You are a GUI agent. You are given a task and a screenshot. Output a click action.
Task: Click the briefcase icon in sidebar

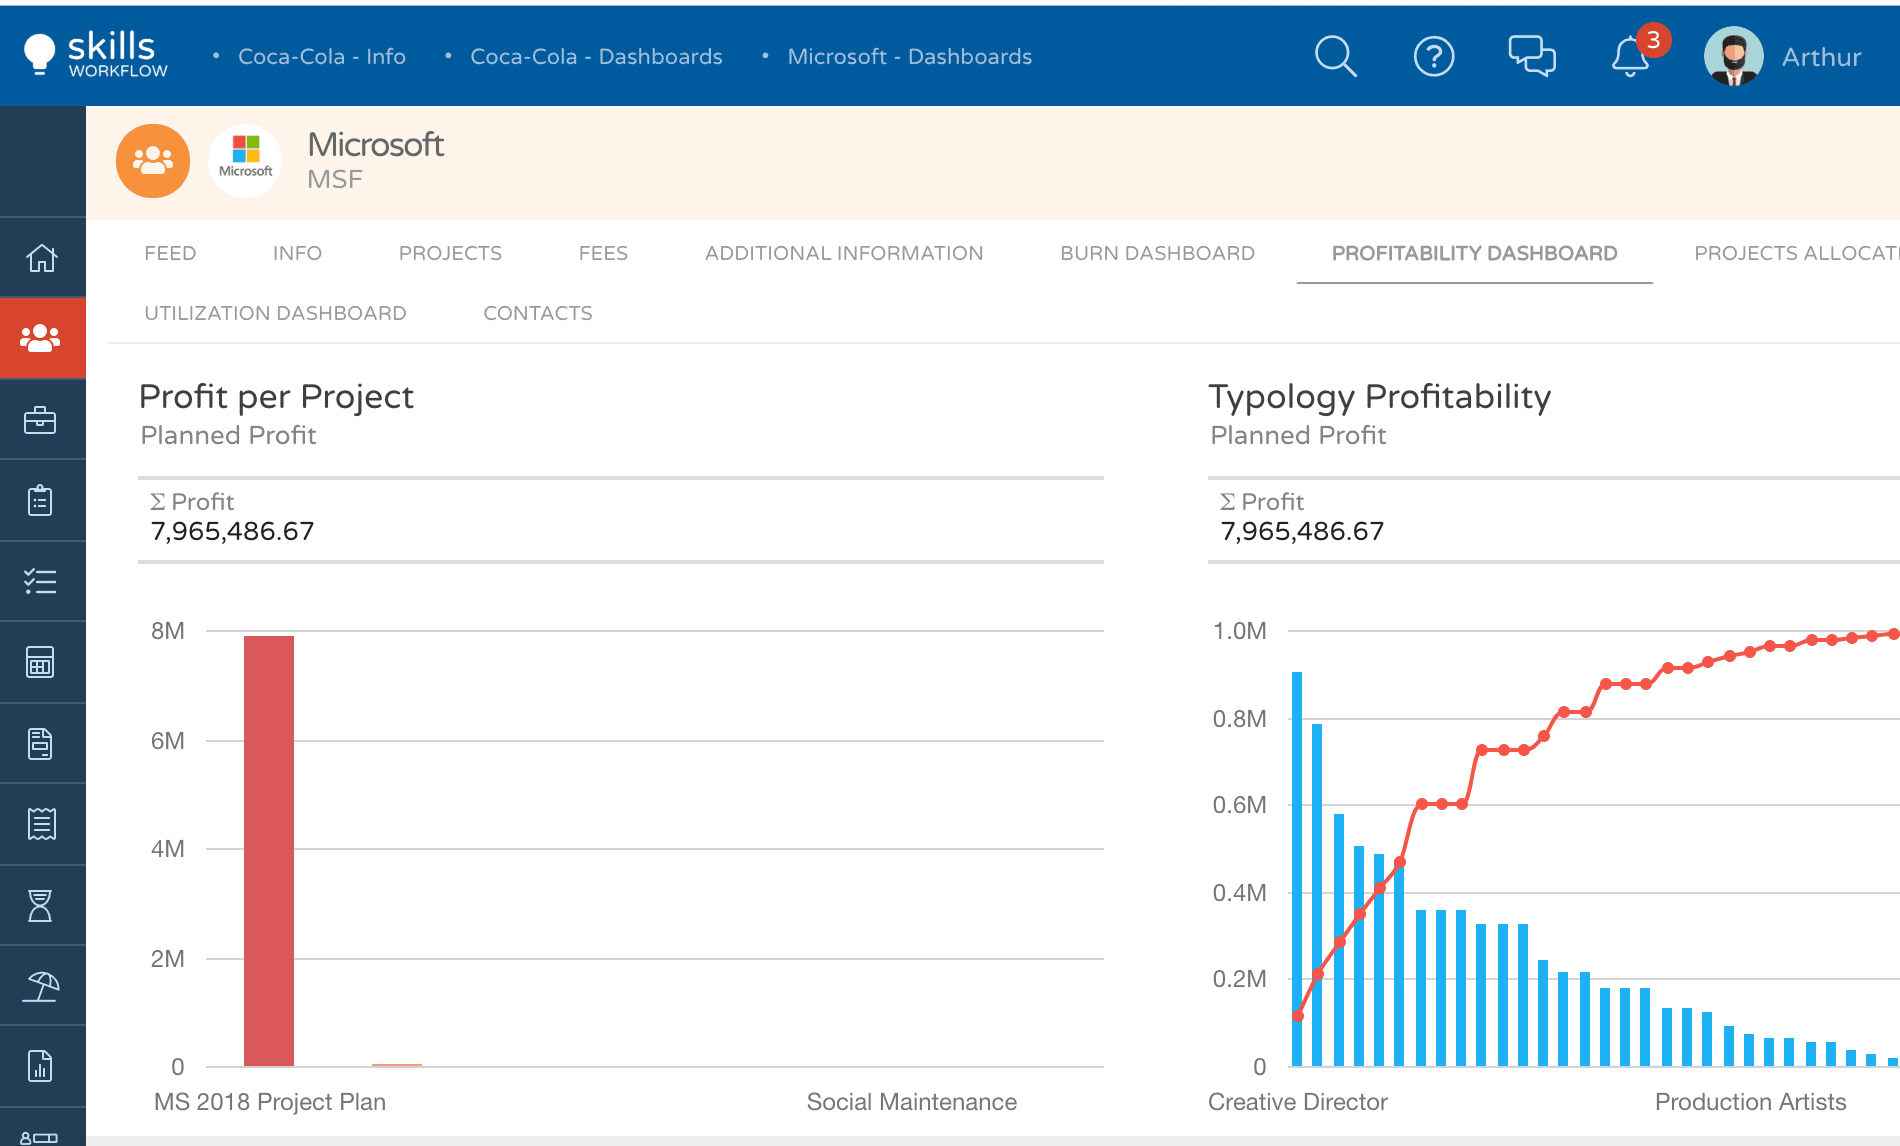point(42,420)
